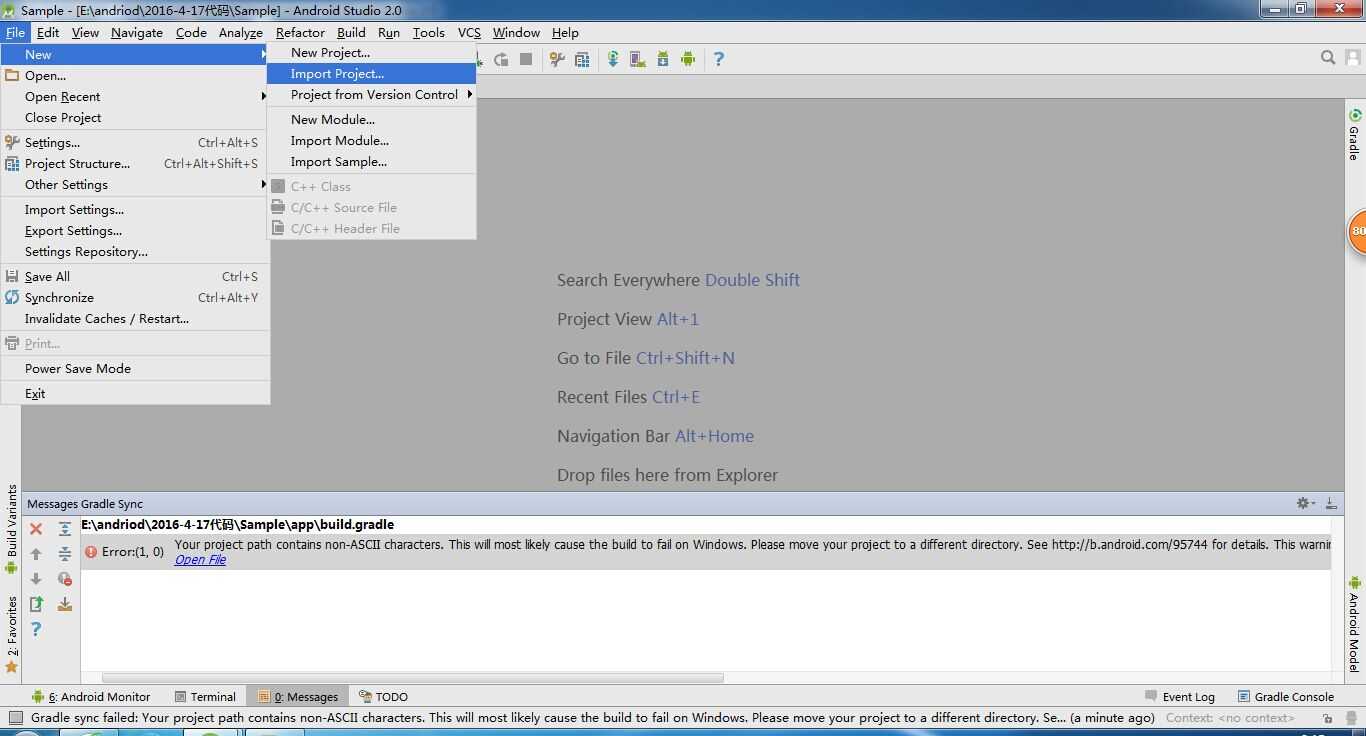This screenshot has height=736, width=1366.
Task: Open Settings... from File menu
Action: click(x=135, y=142)
